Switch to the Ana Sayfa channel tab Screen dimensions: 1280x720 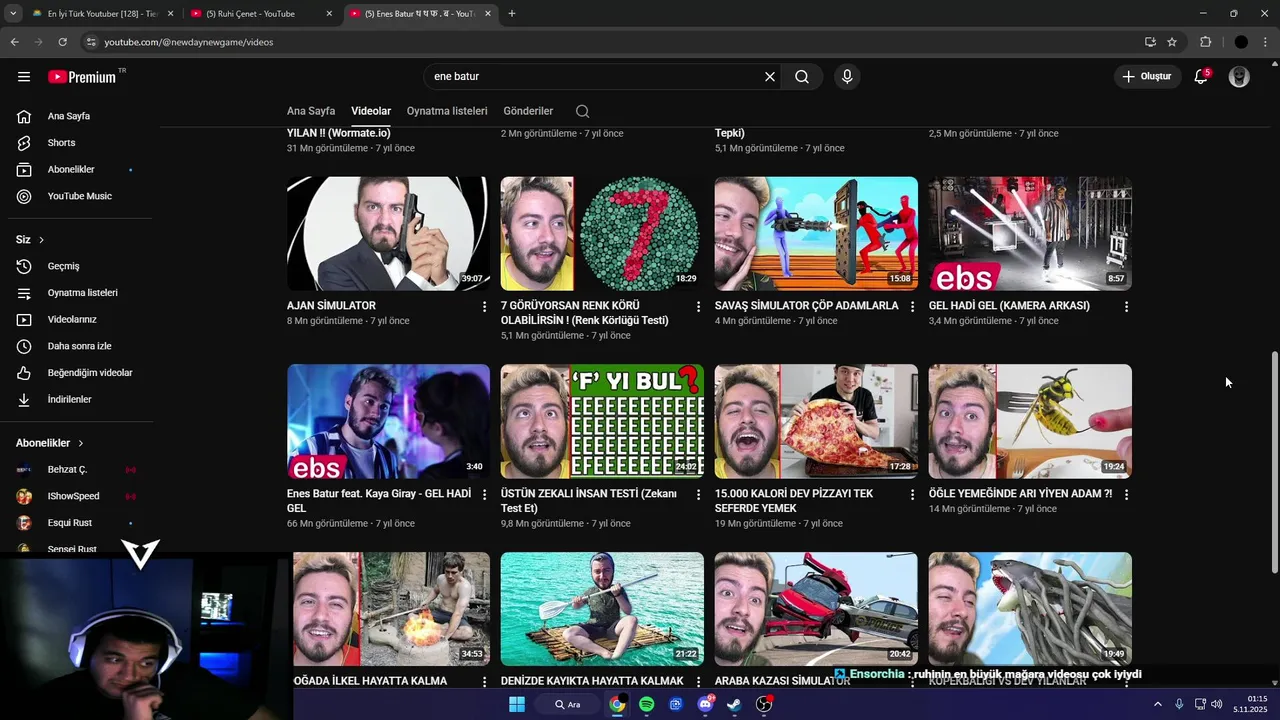311,111
